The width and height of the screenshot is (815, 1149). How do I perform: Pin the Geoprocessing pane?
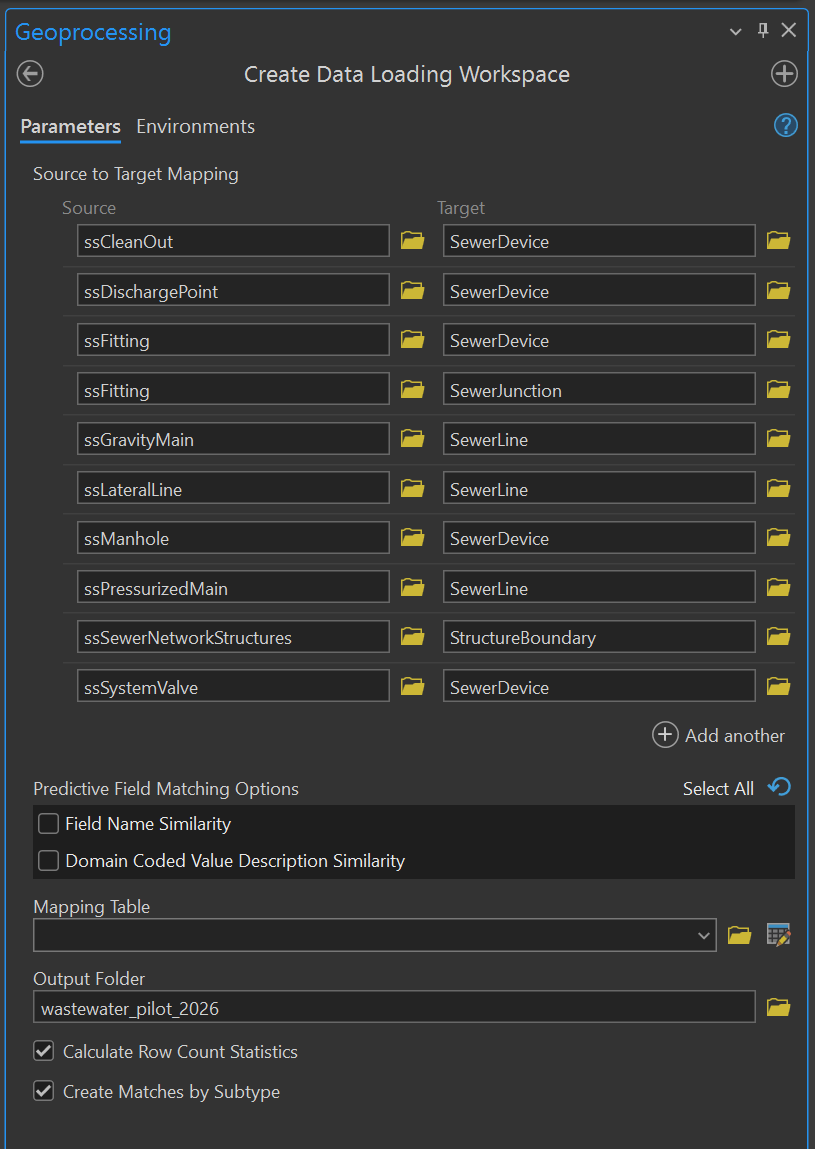click(x=762, y=30)
